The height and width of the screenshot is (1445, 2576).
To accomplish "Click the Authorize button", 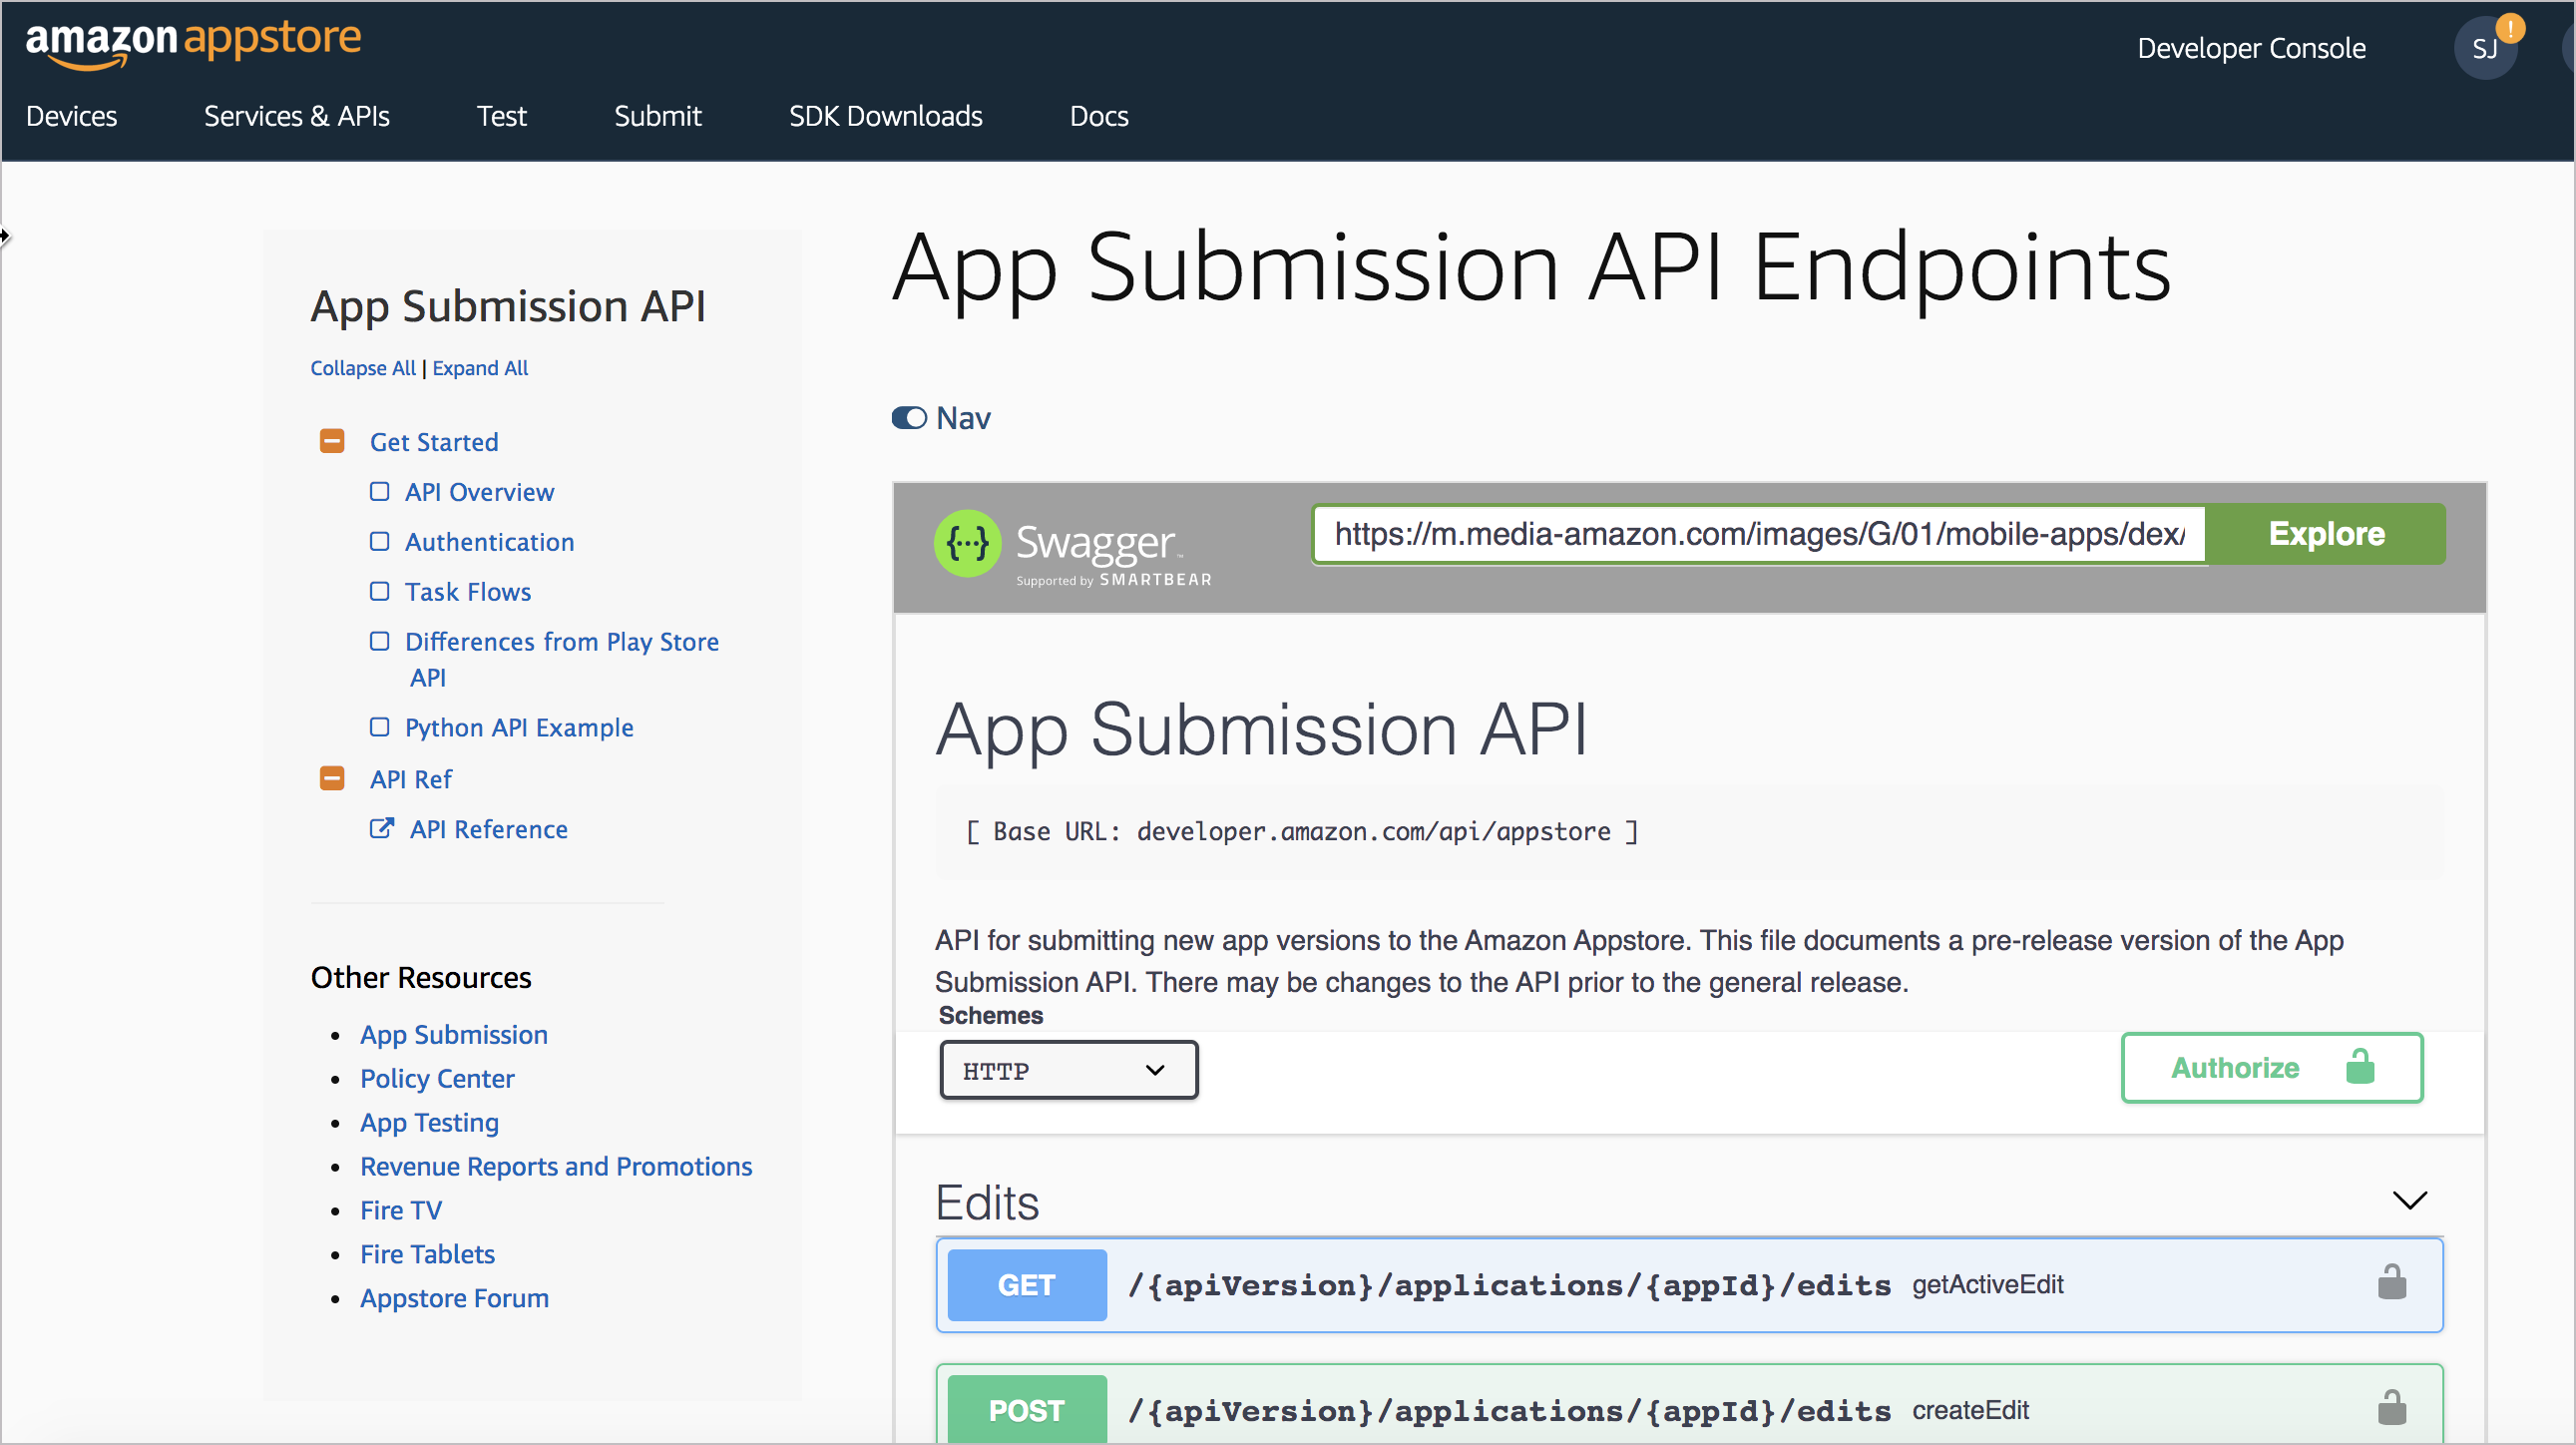I will 2274,1067.
